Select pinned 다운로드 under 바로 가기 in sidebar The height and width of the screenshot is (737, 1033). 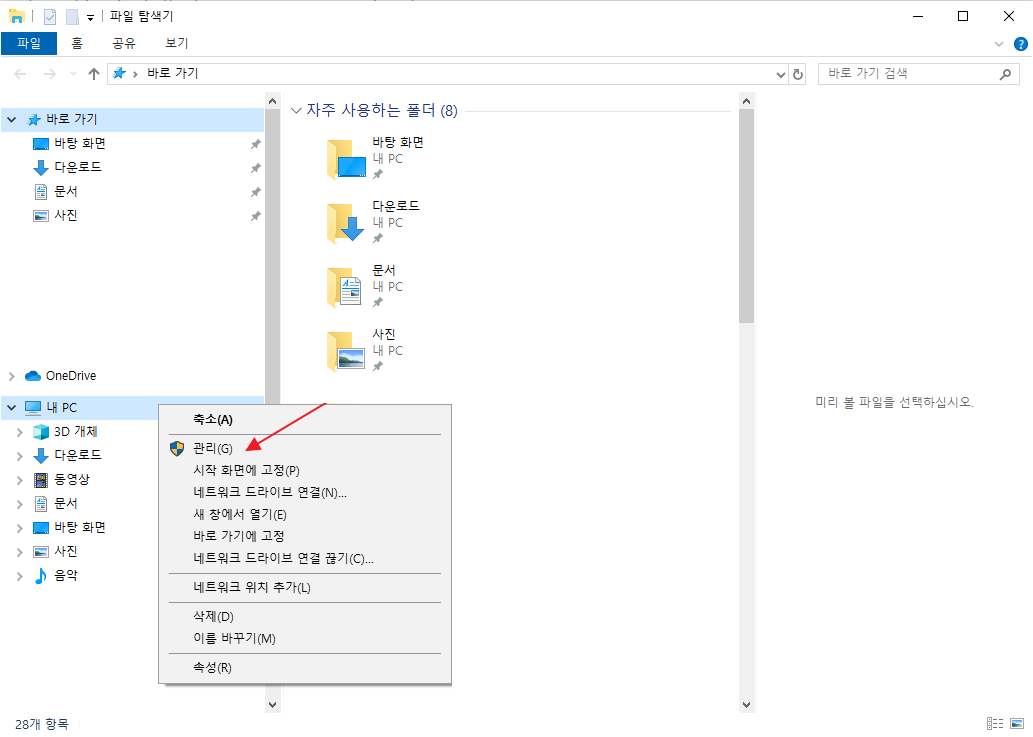(x=78, y=167)
